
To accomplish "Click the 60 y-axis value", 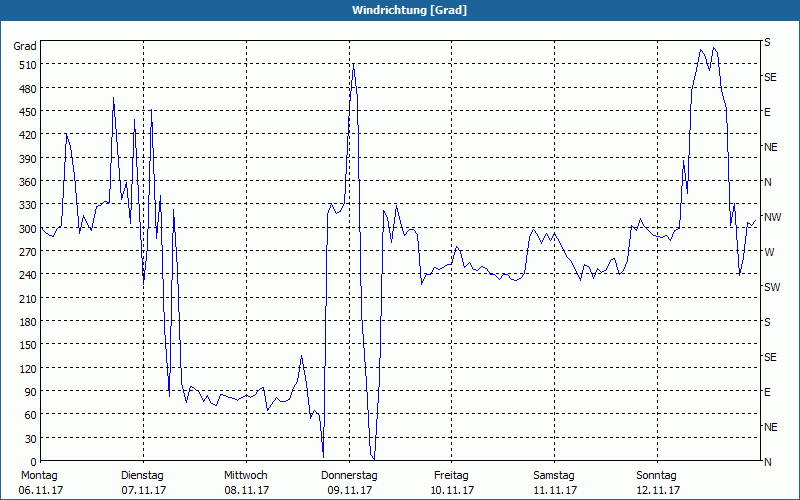I will point(31,415).
